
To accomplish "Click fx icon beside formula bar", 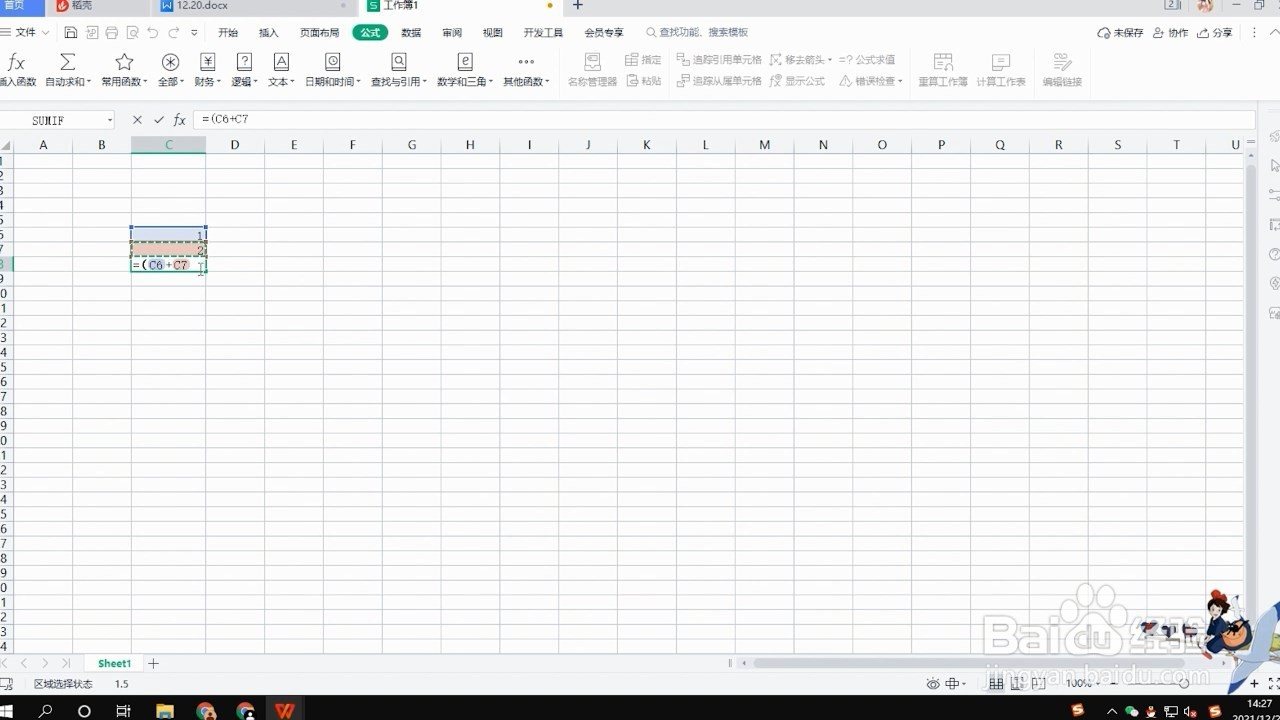I will (x=180, y=120).
